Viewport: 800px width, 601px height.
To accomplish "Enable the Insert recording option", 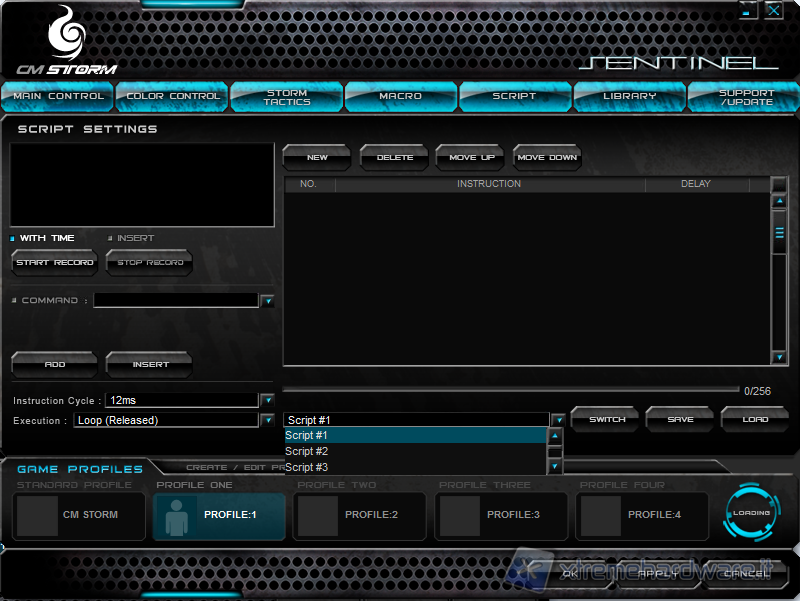I will [110, 238].
